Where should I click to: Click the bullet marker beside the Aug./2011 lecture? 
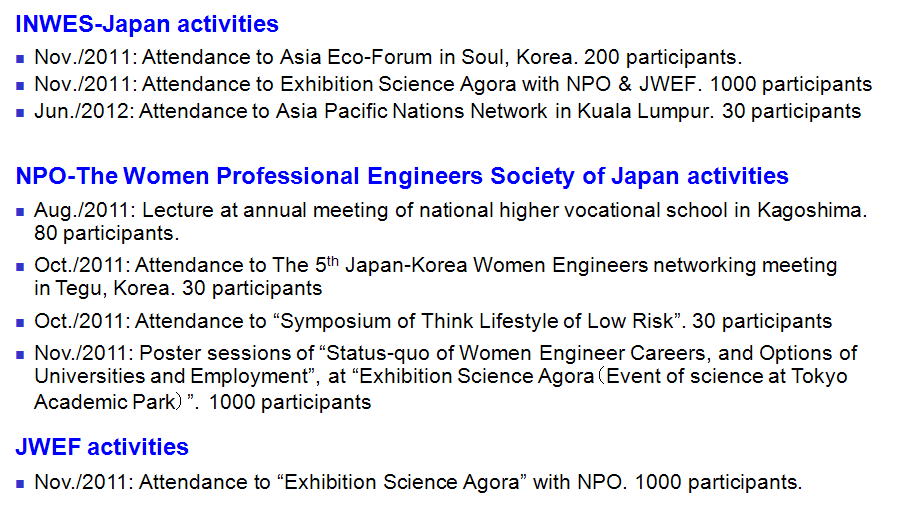click(21, 212)
